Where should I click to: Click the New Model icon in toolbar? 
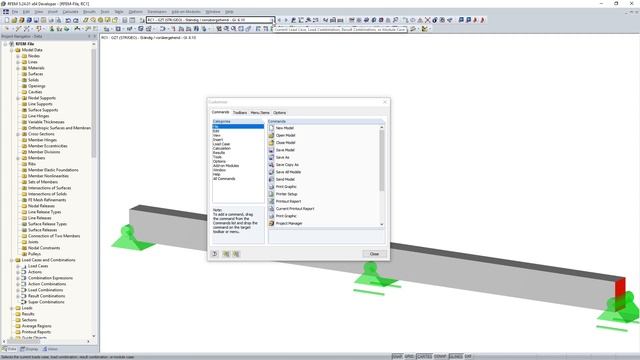pos(7,20)
